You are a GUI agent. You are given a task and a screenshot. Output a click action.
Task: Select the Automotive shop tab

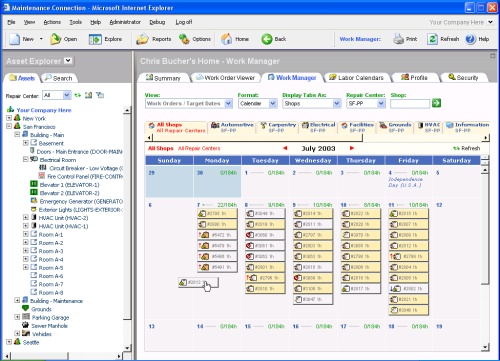pos(232,127)
